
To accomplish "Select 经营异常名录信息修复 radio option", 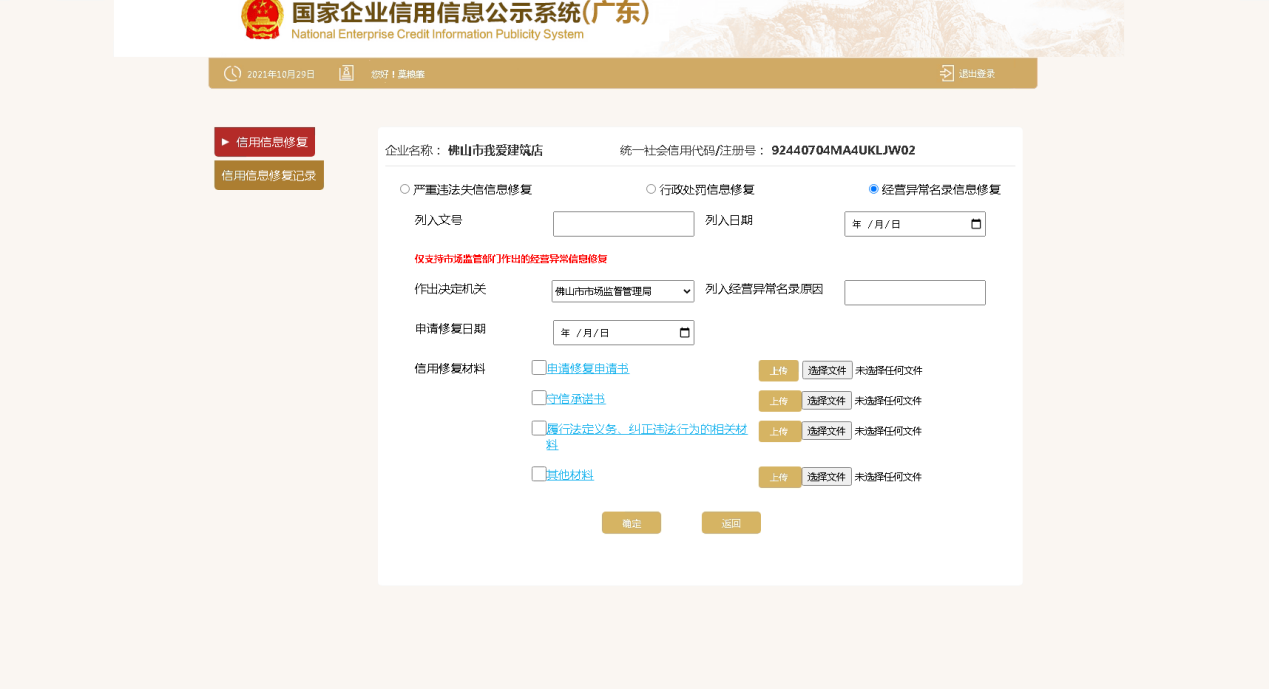I will click(874, 189).
